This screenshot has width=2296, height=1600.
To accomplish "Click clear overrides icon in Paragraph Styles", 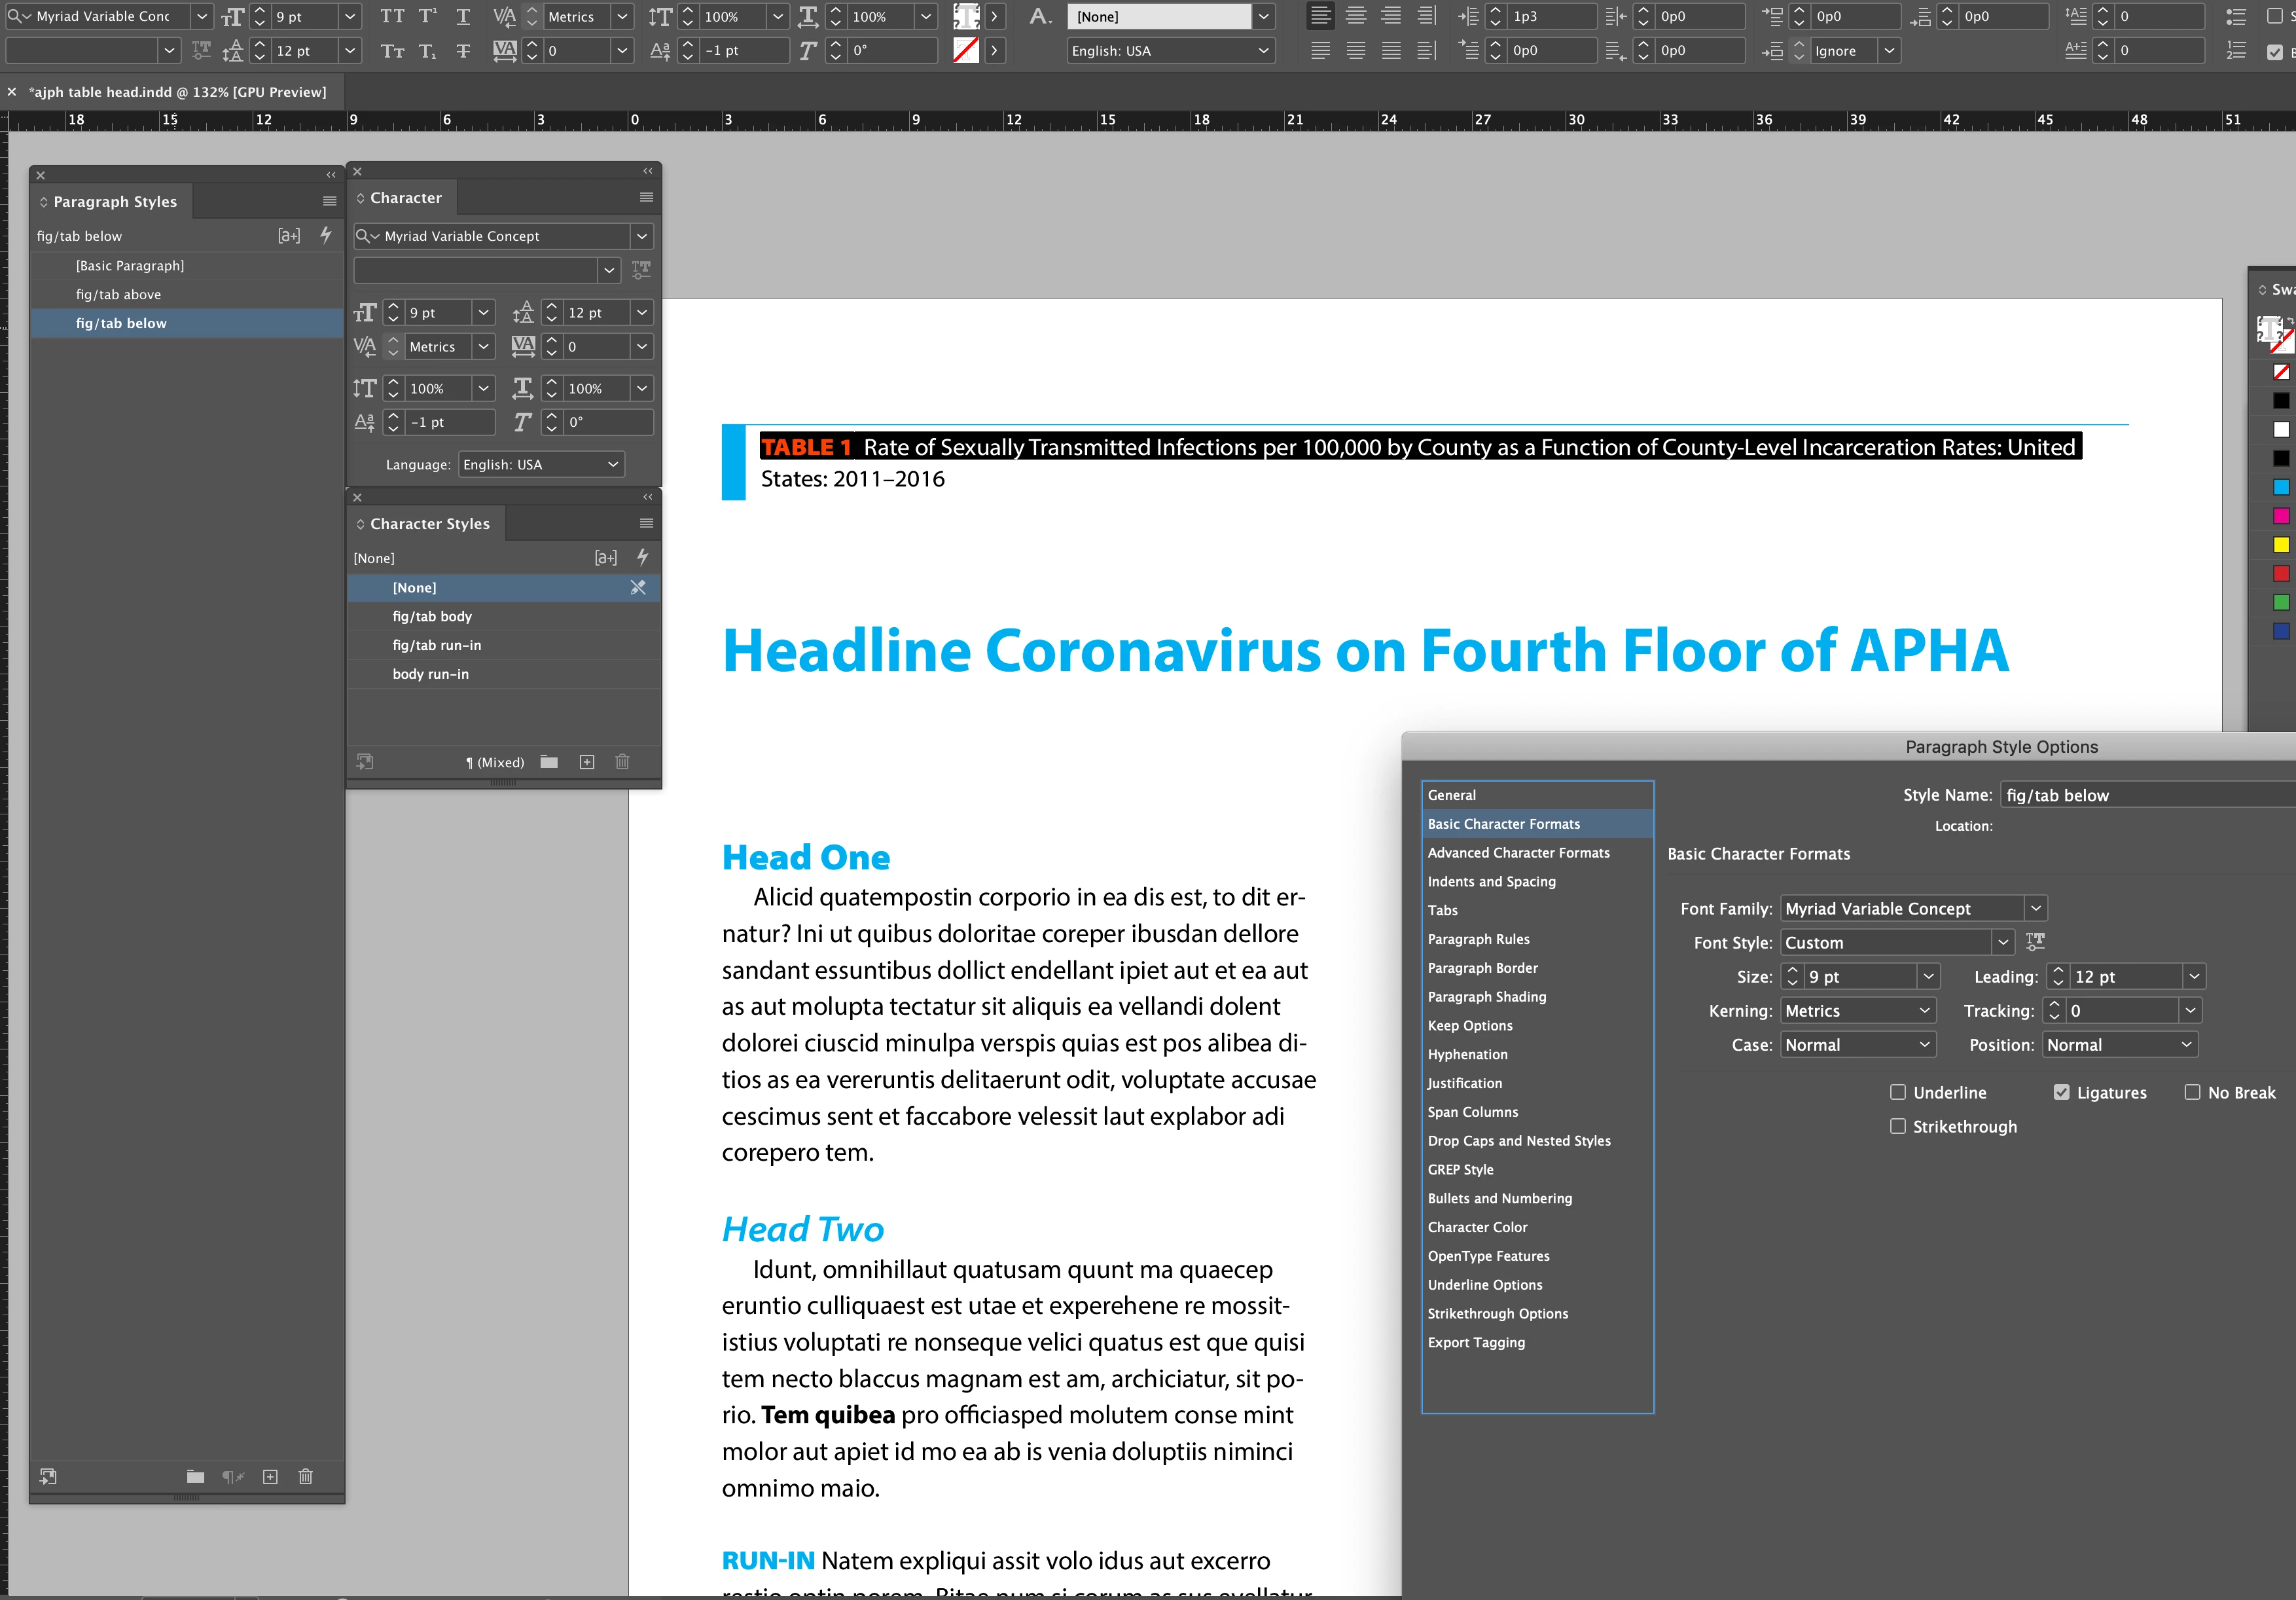I will (233, 1477).
